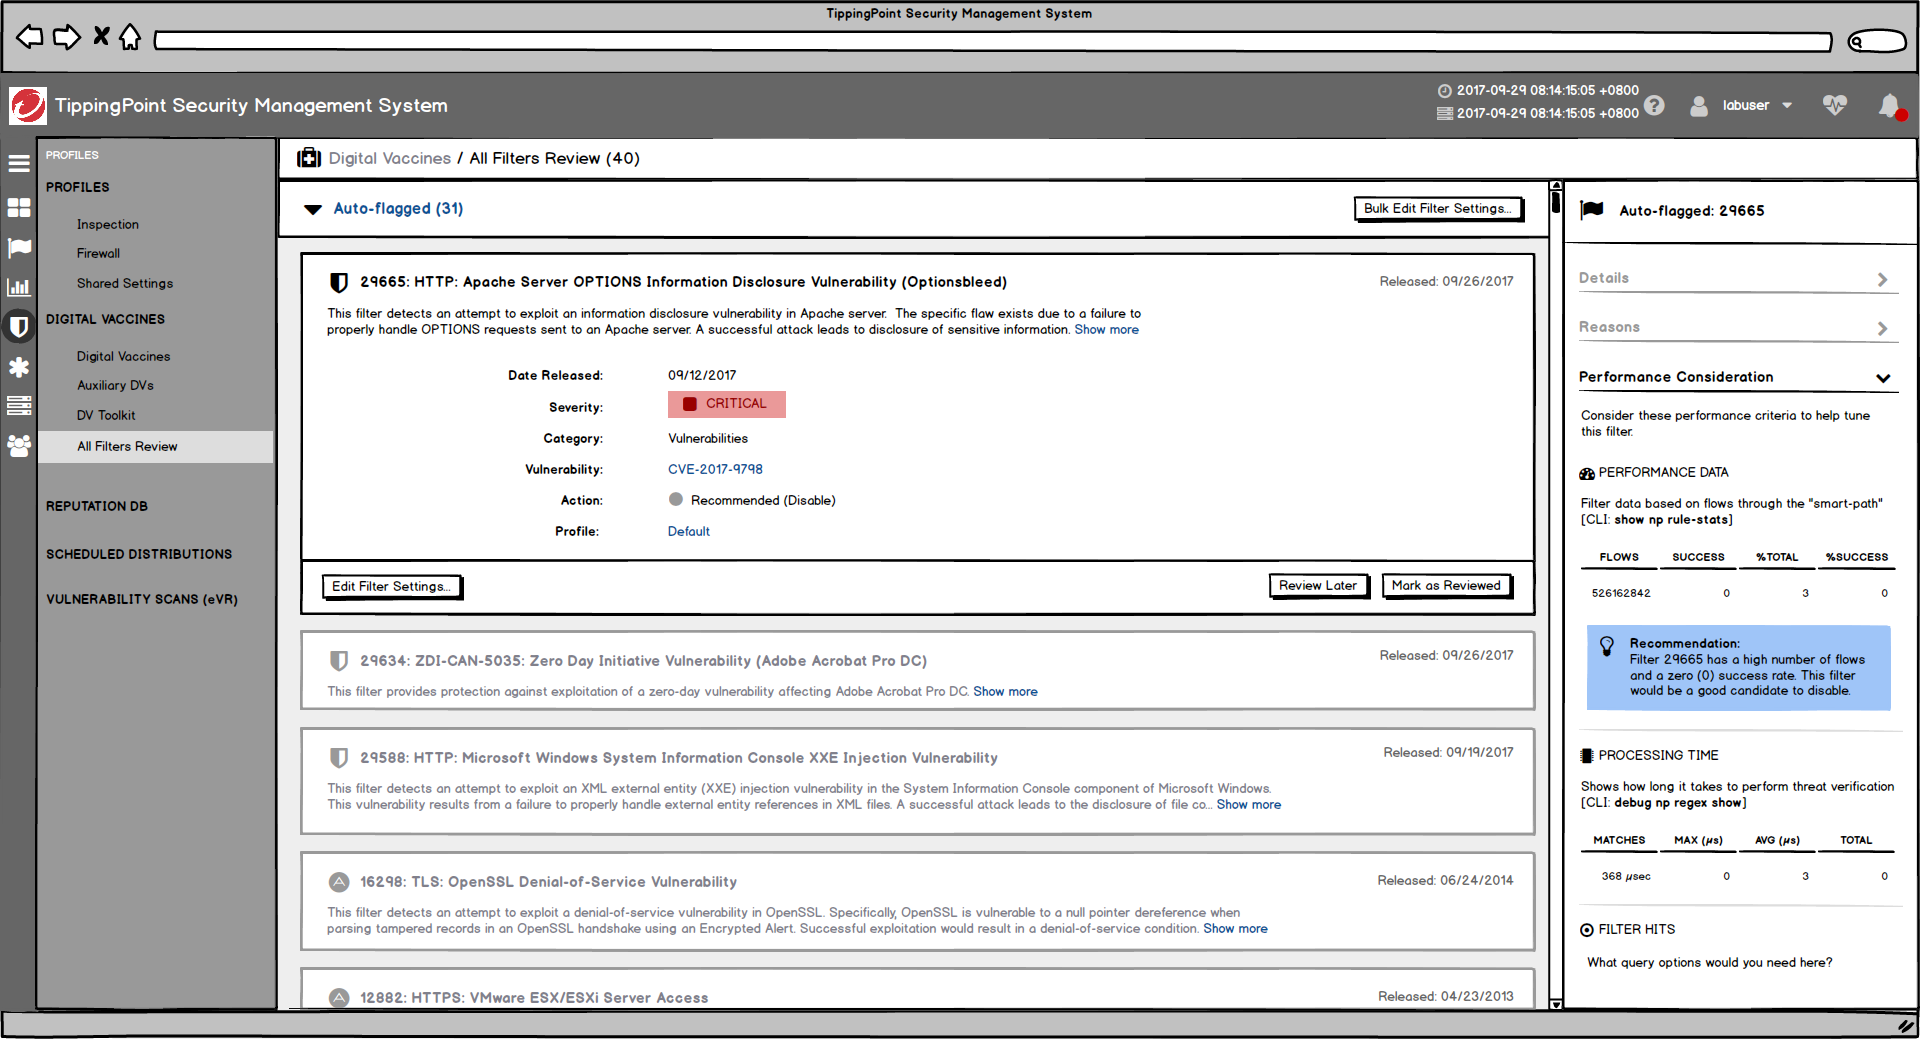1920x1039 pixels.
Task: Select All Filters Review menu item
Action: (155, 447)
